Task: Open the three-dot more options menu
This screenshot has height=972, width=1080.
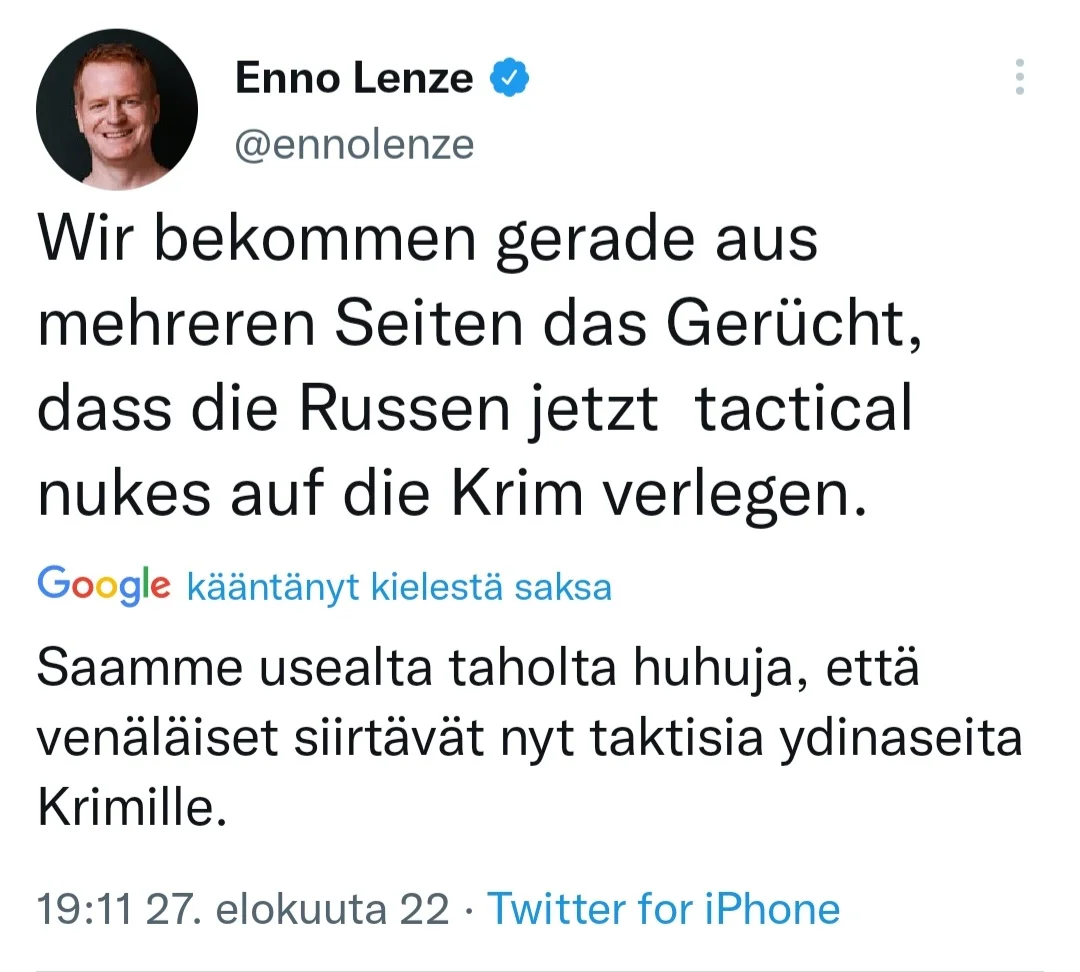Action: 1019,77
